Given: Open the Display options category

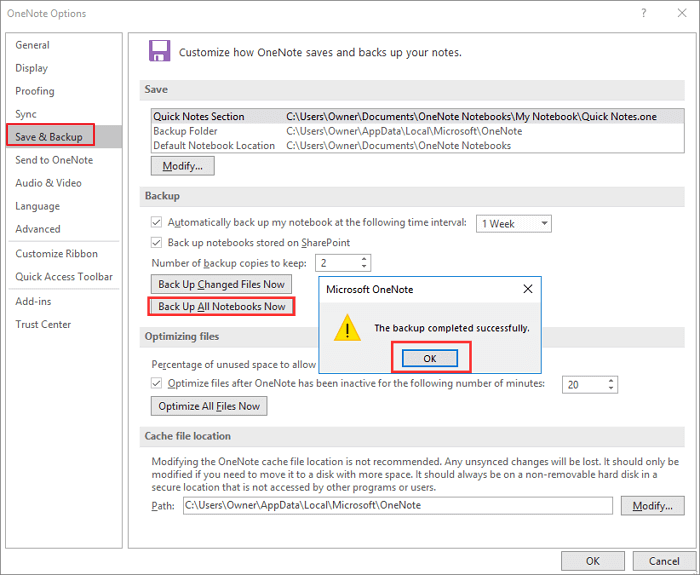Looking at the screenshot, I should click(x=64, y=68).
